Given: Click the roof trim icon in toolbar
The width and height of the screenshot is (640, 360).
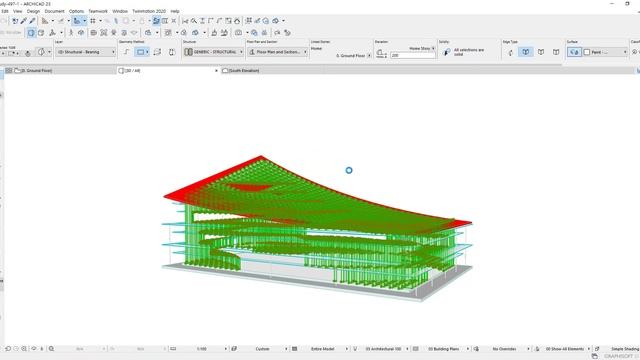Looking at the screenshot, I should (x=237, y=20).
